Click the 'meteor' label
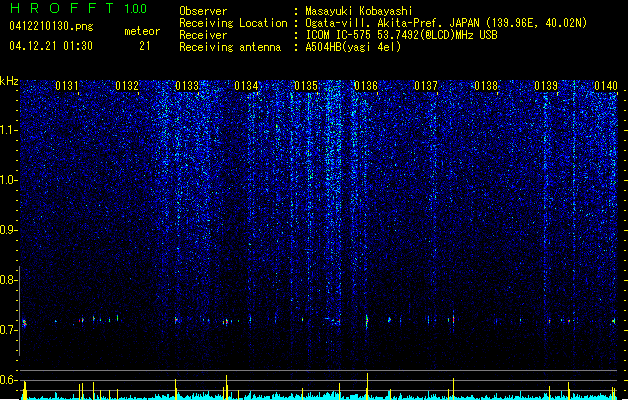The height and width of the screenshot is (400, 629). coord(142,31)
